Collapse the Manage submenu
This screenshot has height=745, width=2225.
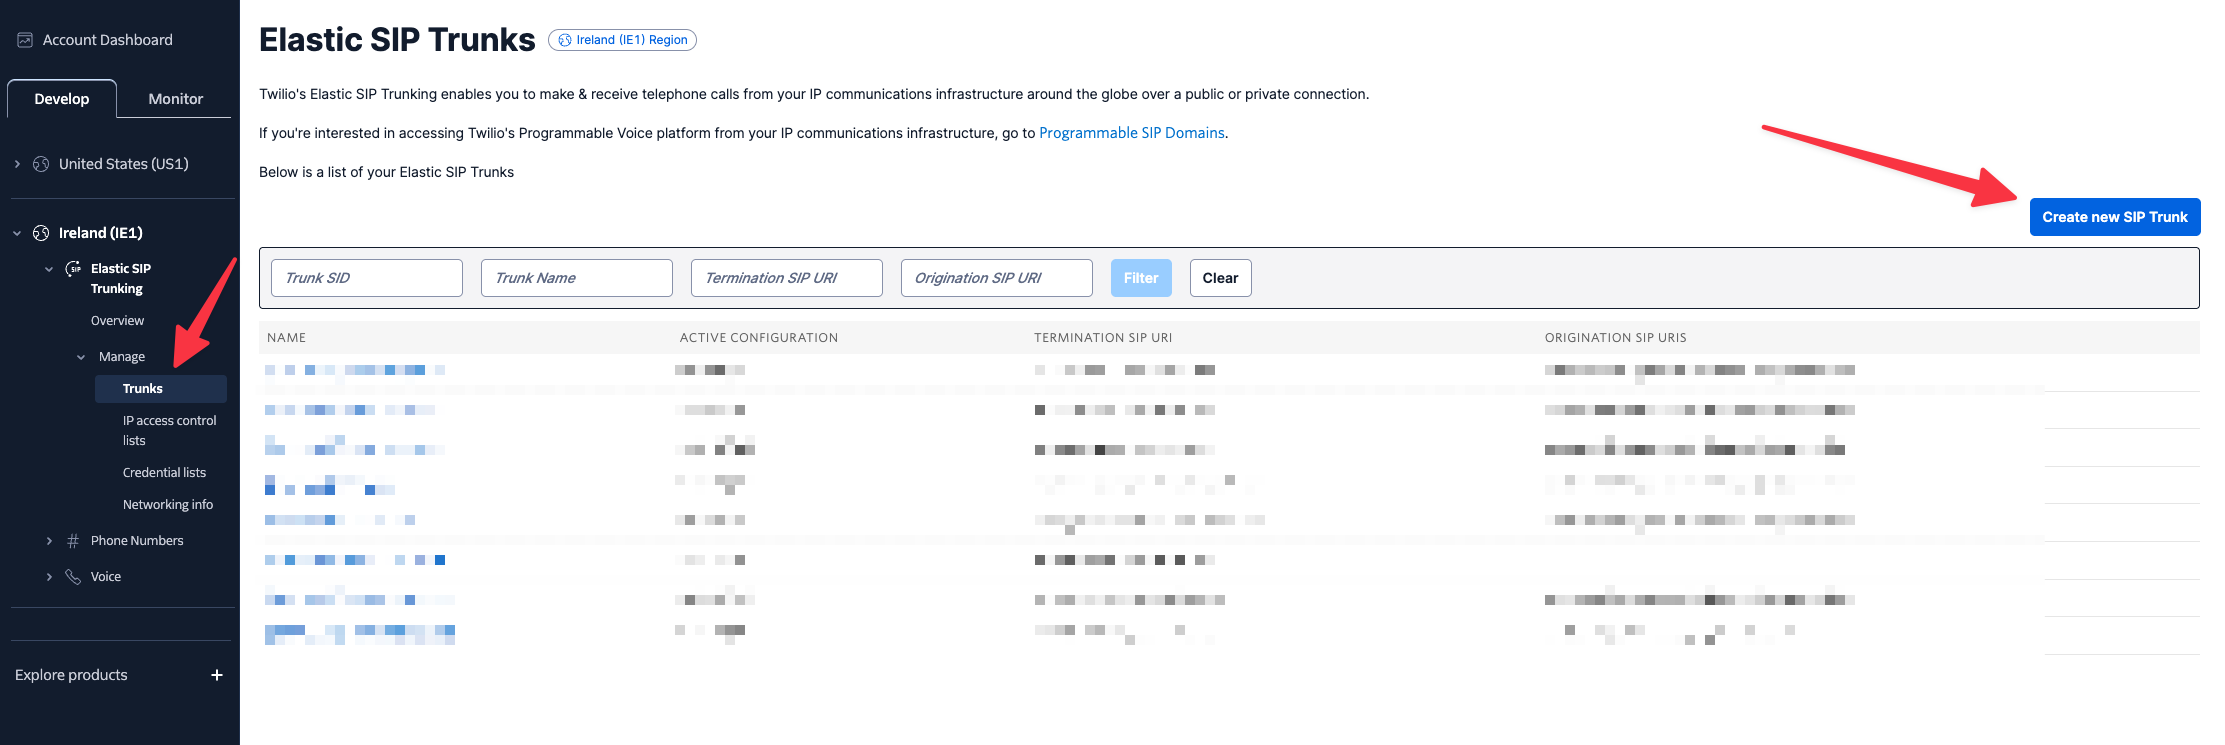(81, 357)
